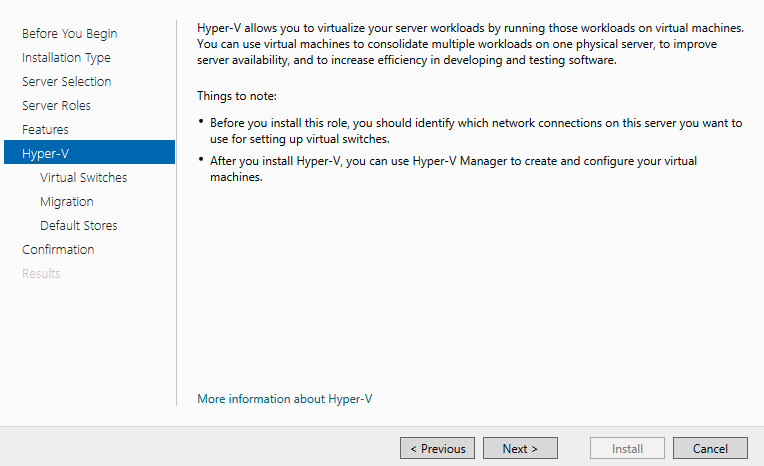Jump to the Confirmation page
Screen dimensions: 764x466
(x=58, y=250)
